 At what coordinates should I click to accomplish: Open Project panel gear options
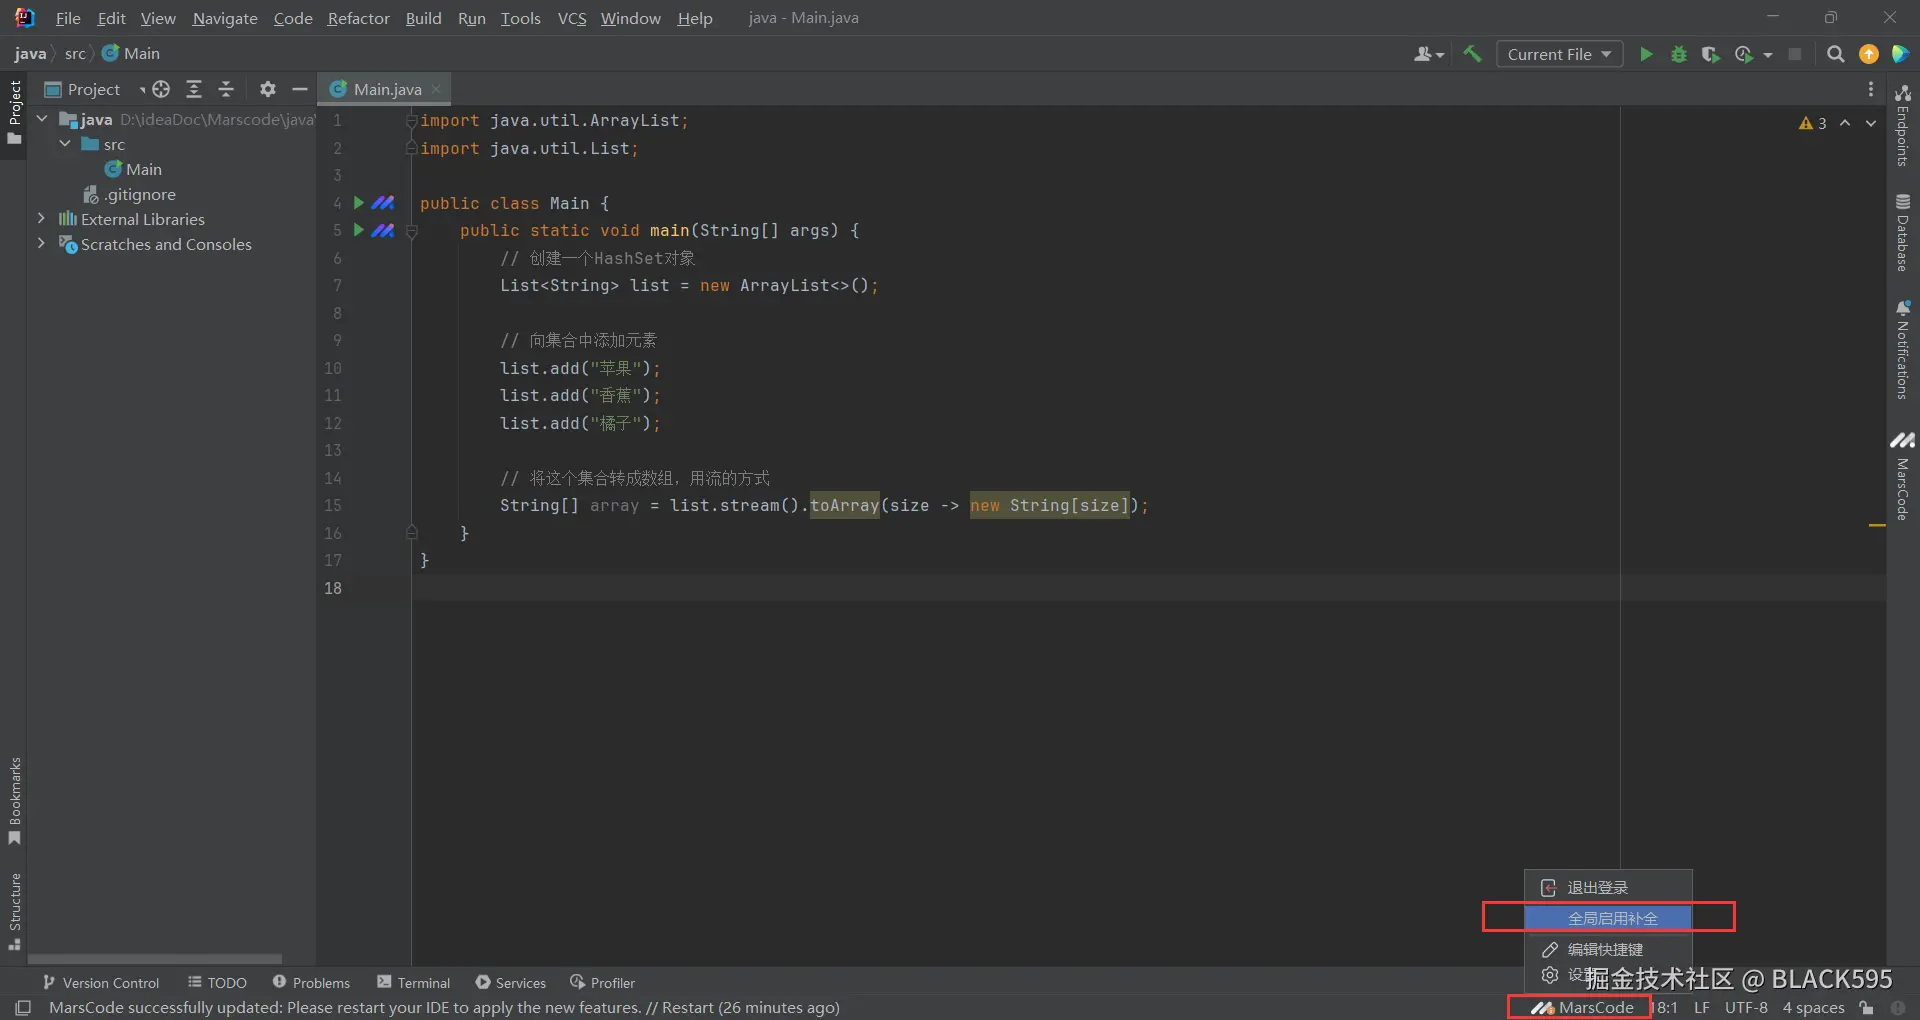tap(267, 89)
